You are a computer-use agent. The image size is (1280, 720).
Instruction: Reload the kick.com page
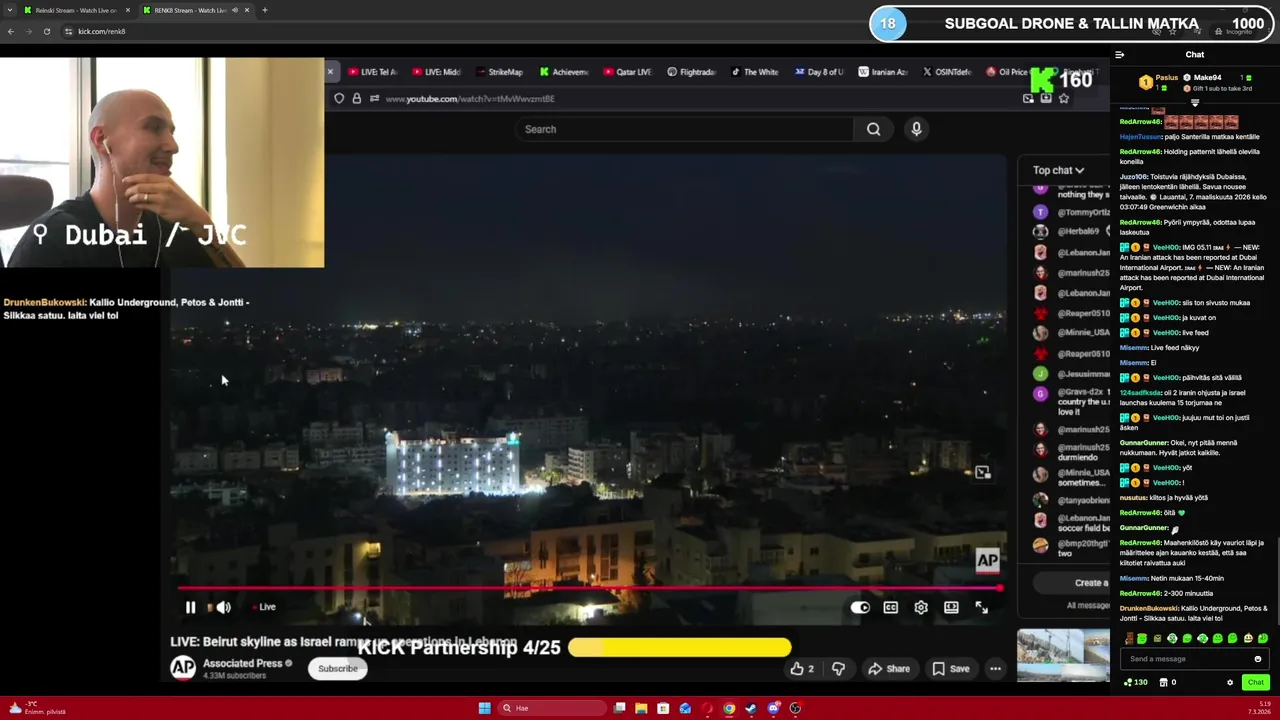click(x=46, y=31)
